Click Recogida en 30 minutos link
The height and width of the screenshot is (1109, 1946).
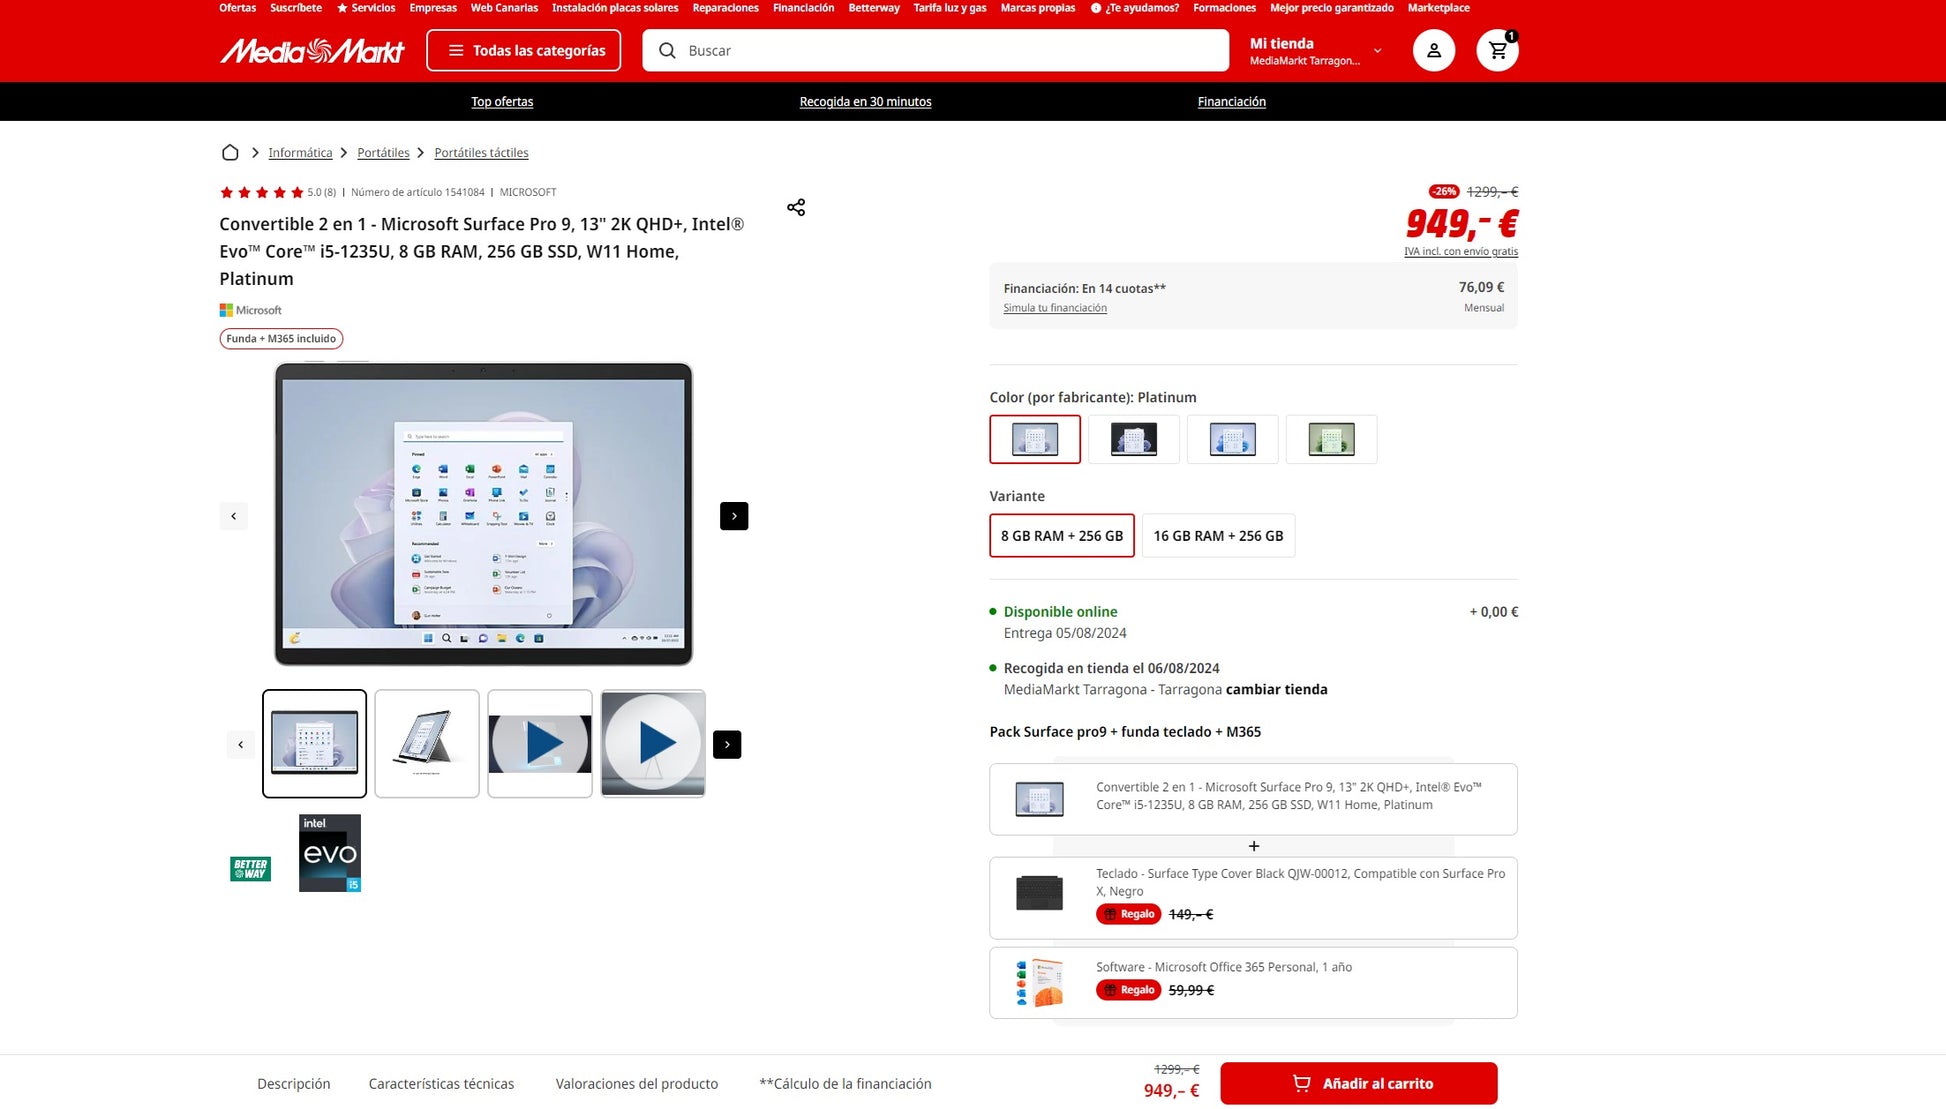point(865,101)
